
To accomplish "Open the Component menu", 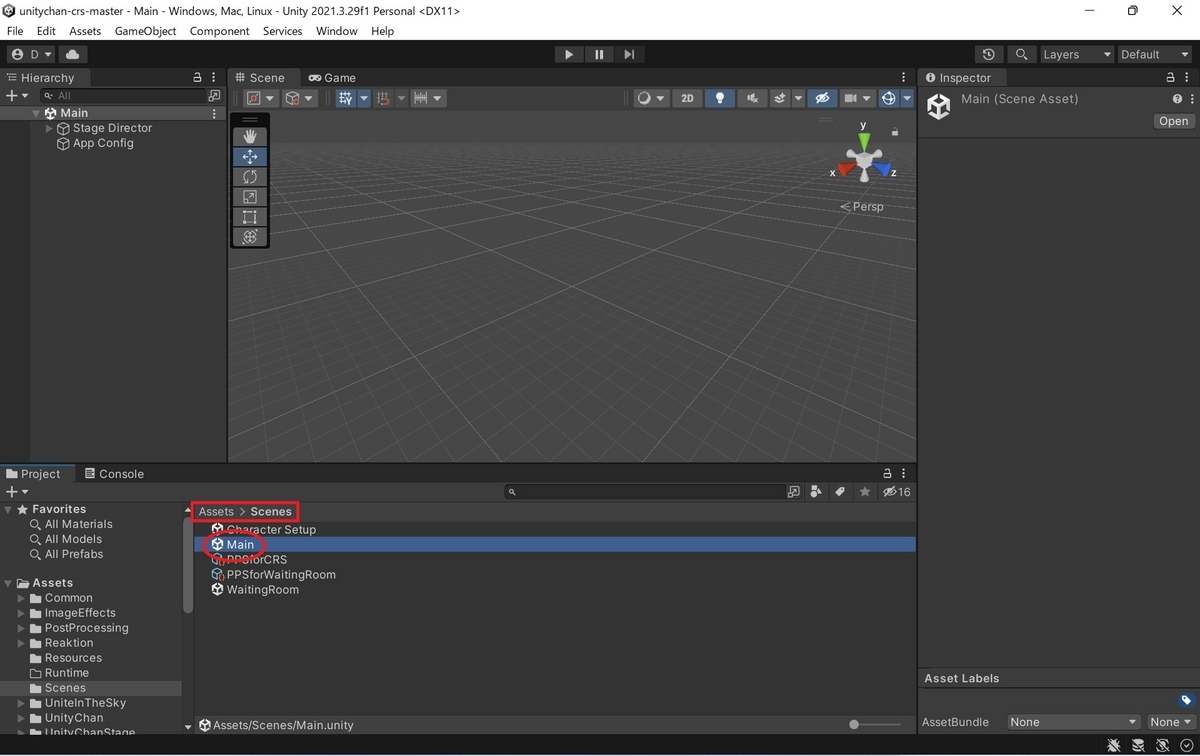I will tap(220, 31).
